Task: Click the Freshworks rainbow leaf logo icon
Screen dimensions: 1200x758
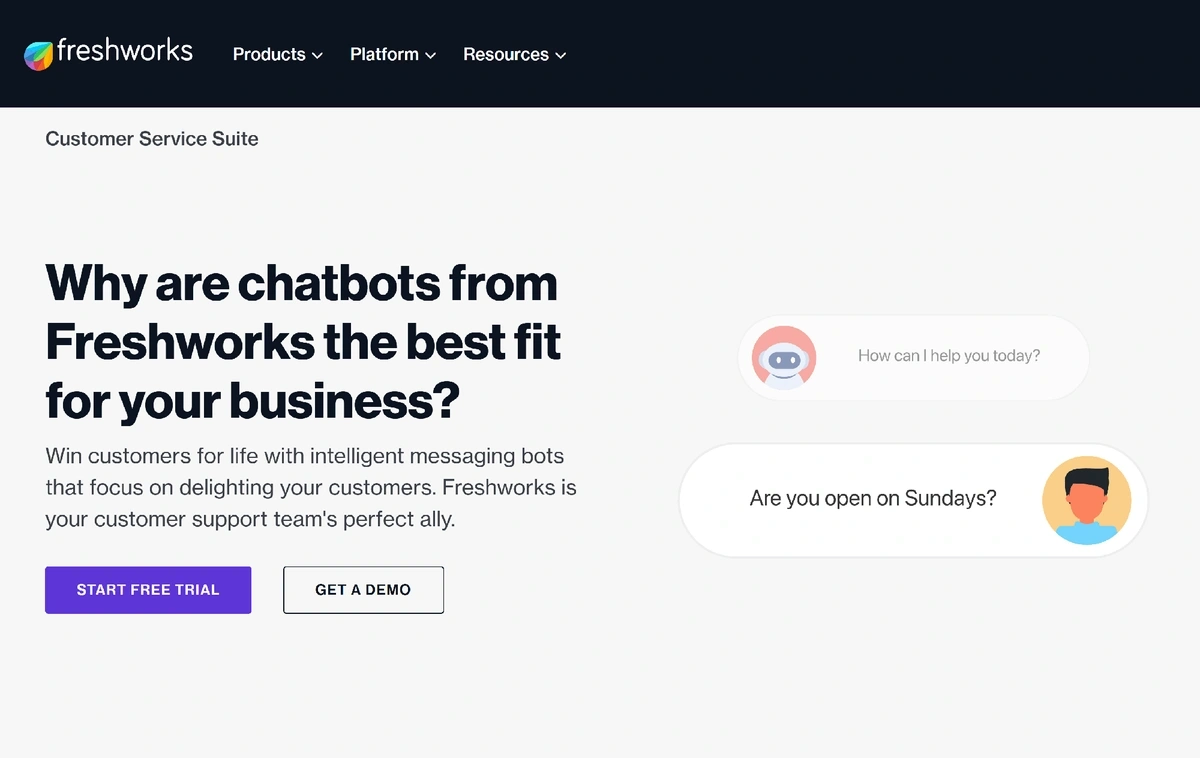Action: [39, 55]
